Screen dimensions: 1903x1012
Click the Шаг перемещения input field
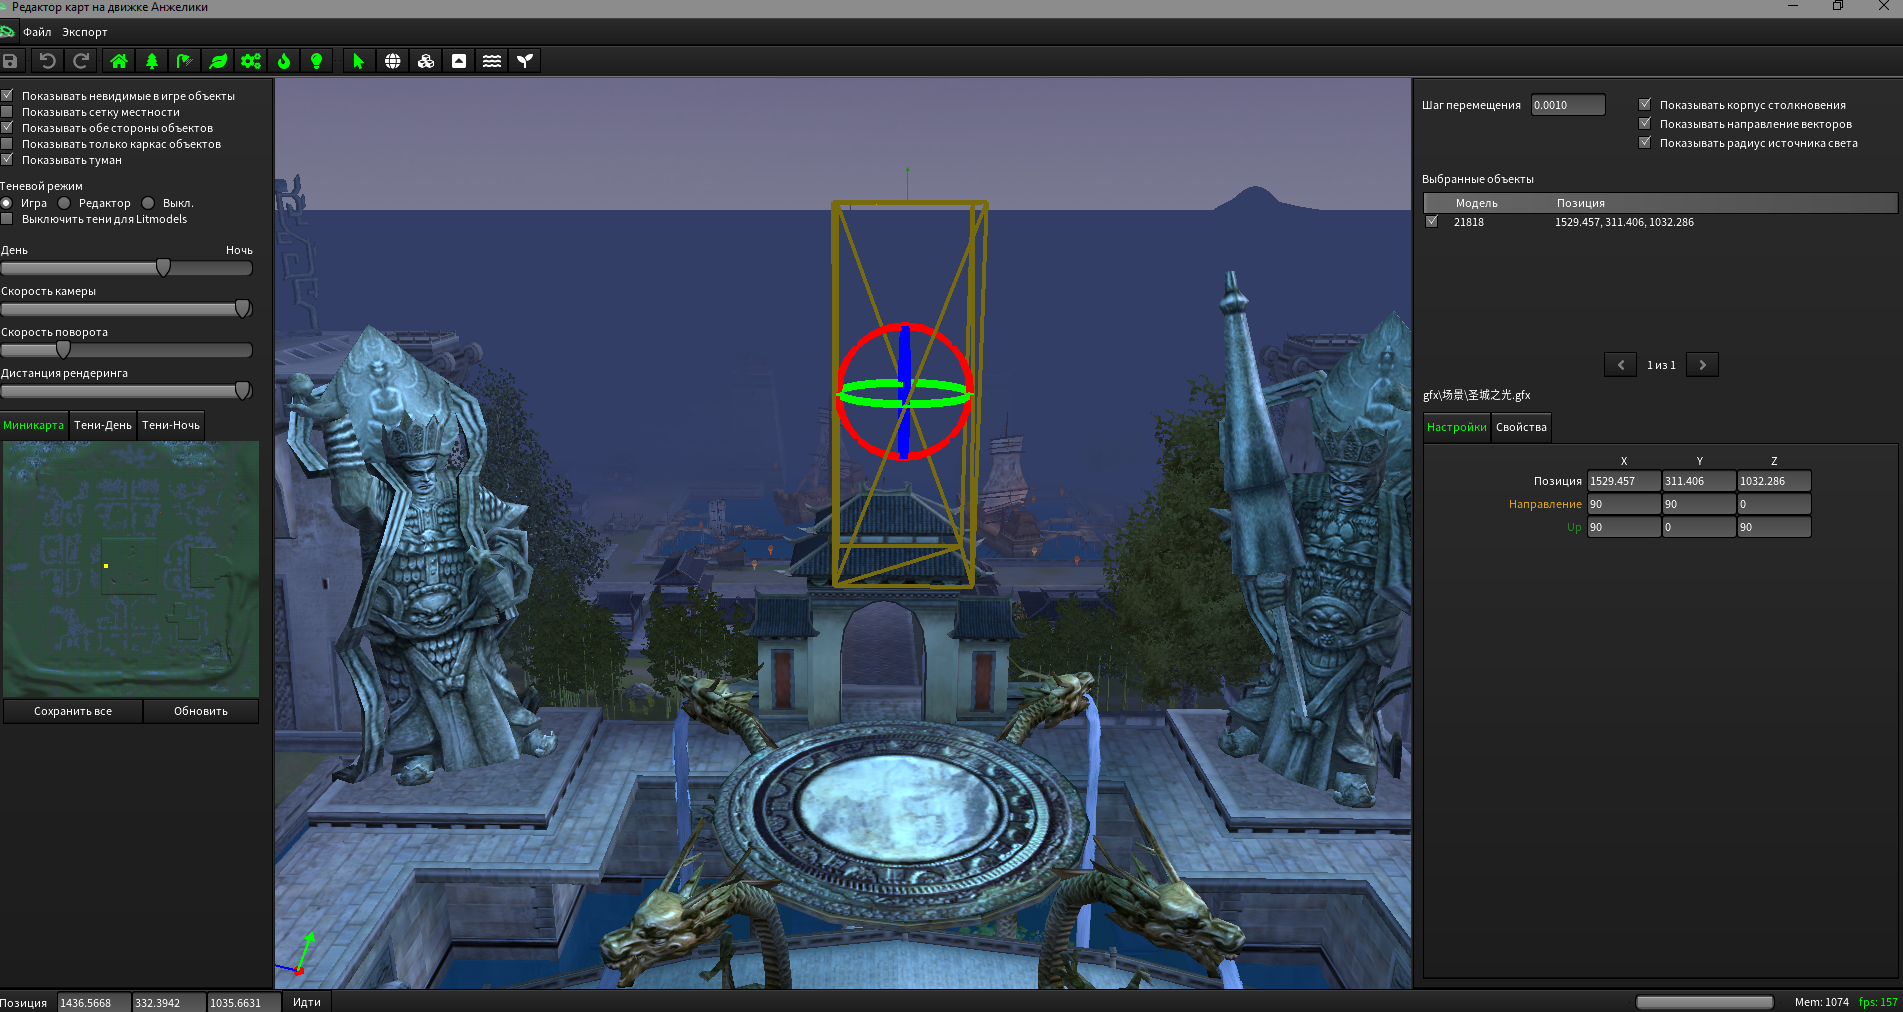[x=1568, y=105]
